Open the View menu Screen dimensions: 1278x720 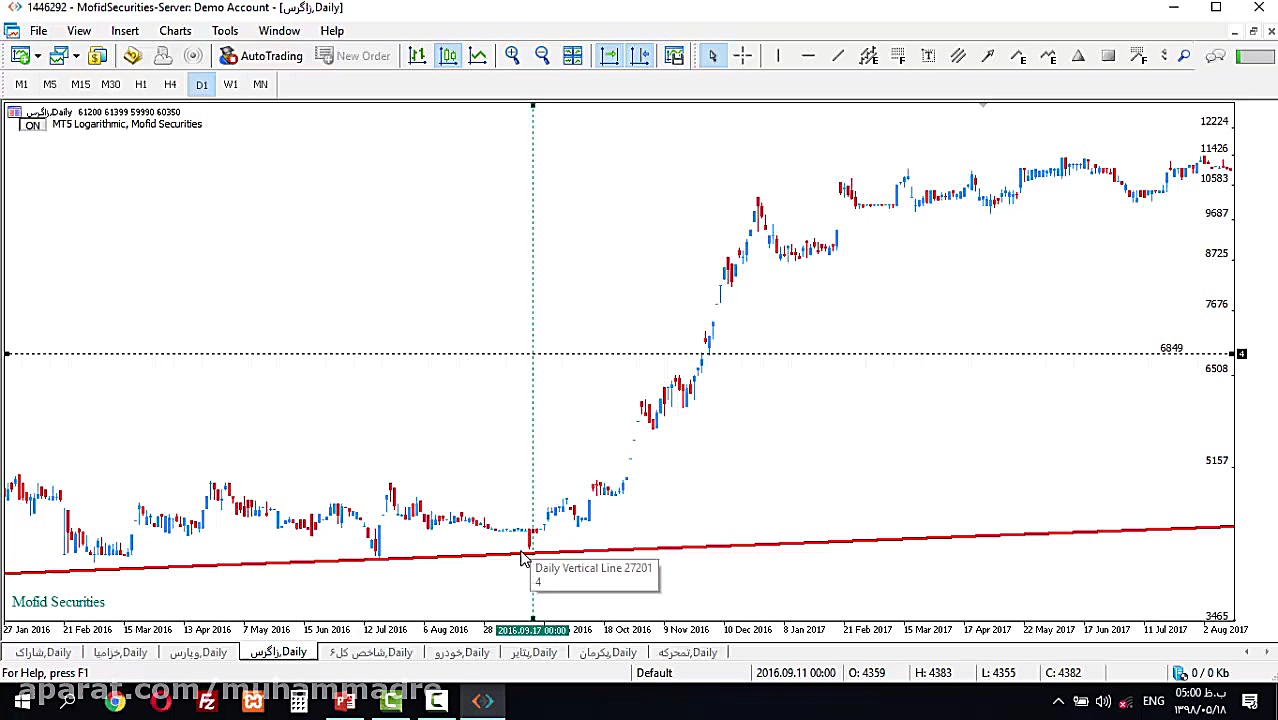78,31
